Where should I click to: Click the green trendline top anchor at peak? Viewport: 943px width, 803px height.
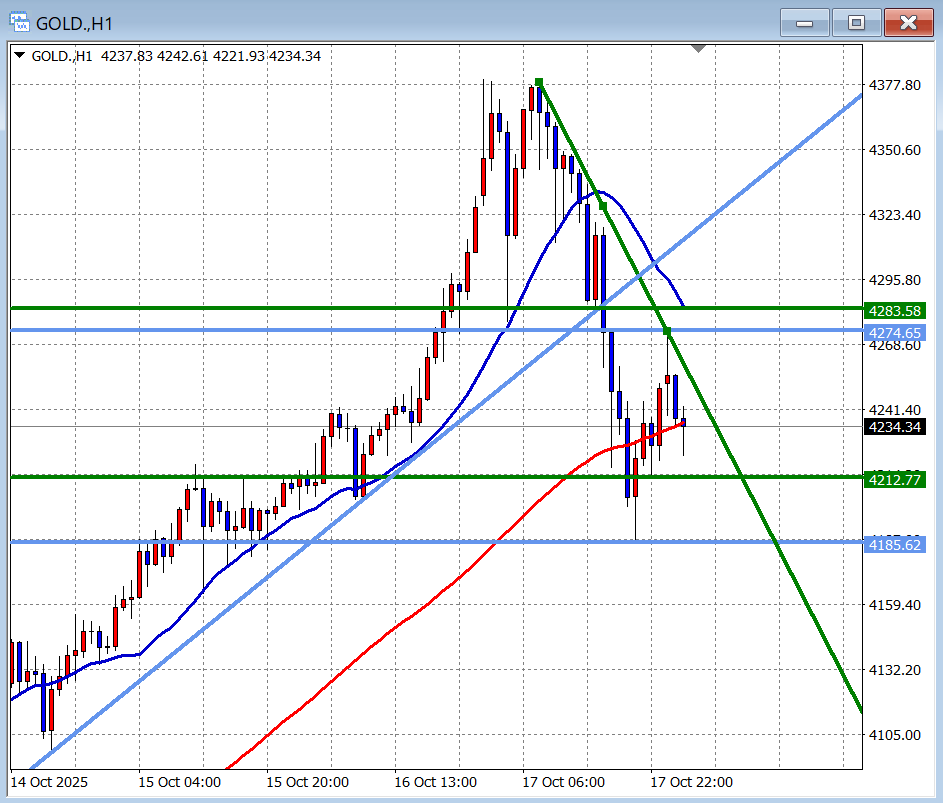point(539,82)
